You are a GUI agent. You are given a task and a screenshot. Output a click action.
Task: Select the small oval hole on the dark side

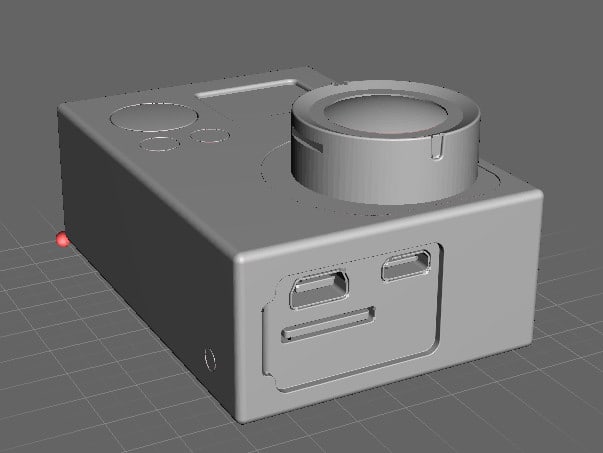[210, 359]
